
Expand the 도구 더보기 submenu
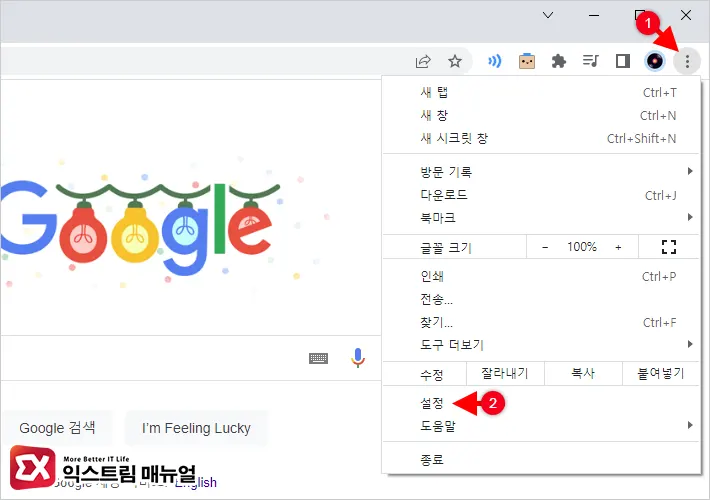[541, 345]
